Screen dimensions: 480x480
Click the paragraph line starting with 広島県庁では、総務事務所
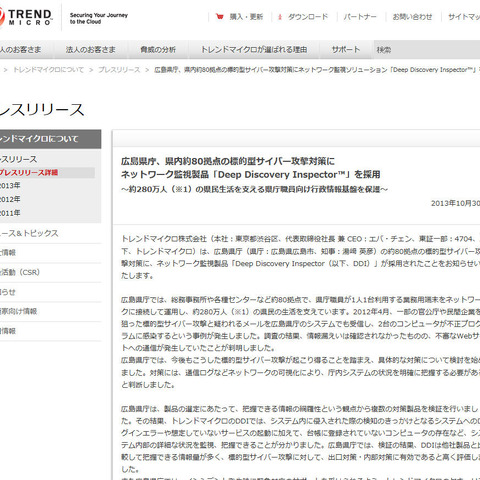[x=300, y=299]
